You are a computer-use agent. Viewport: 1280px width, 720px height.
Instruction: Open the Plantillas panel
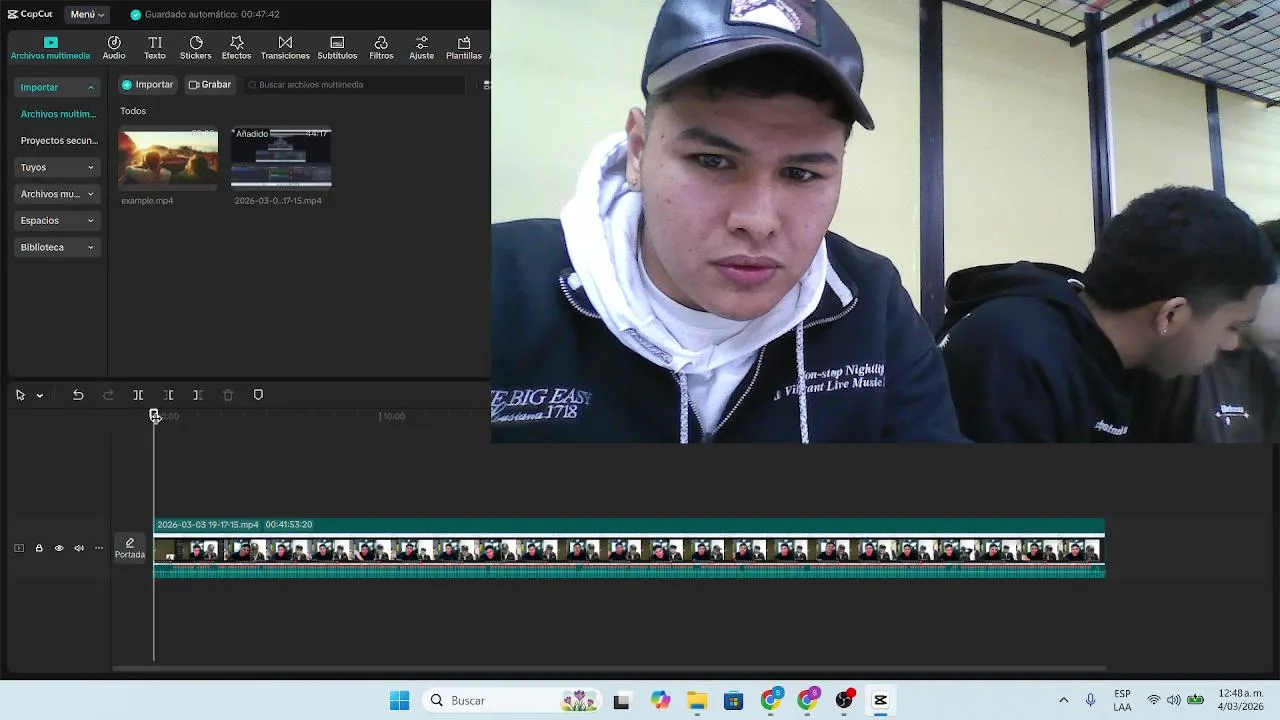point(464,47)
